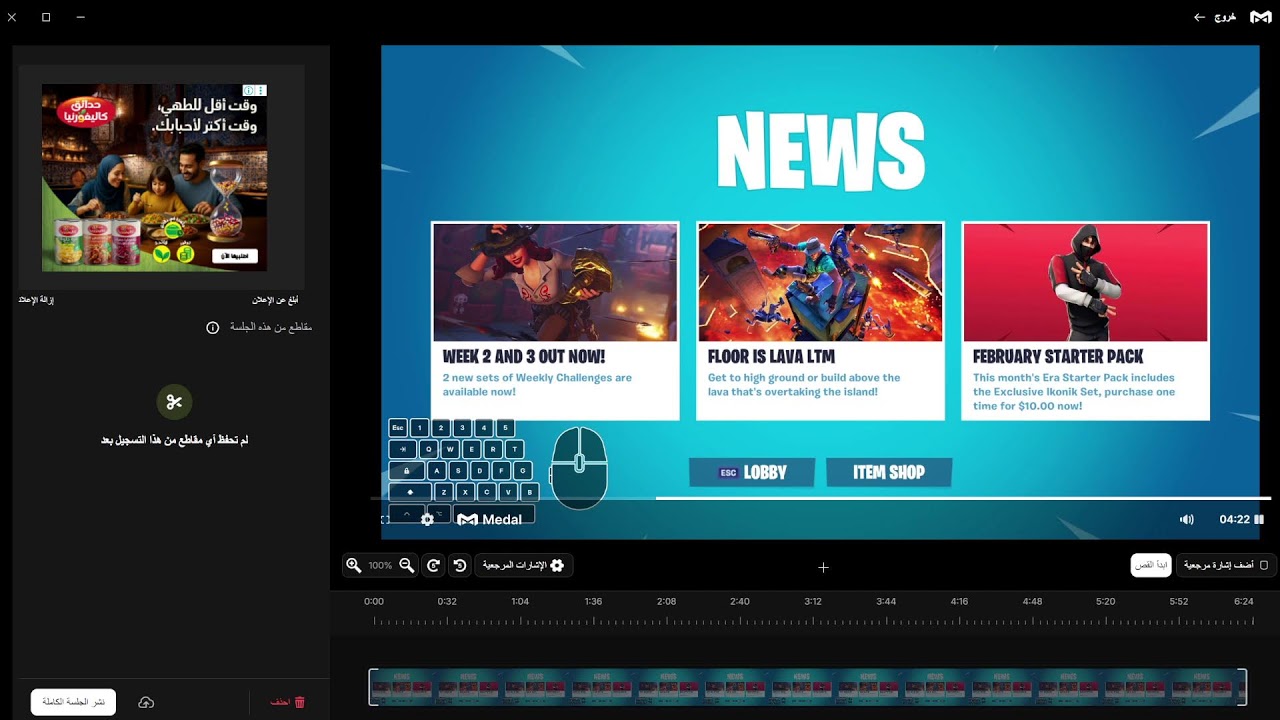
Task: Pause the video playback
Action: click(1259, 519)
